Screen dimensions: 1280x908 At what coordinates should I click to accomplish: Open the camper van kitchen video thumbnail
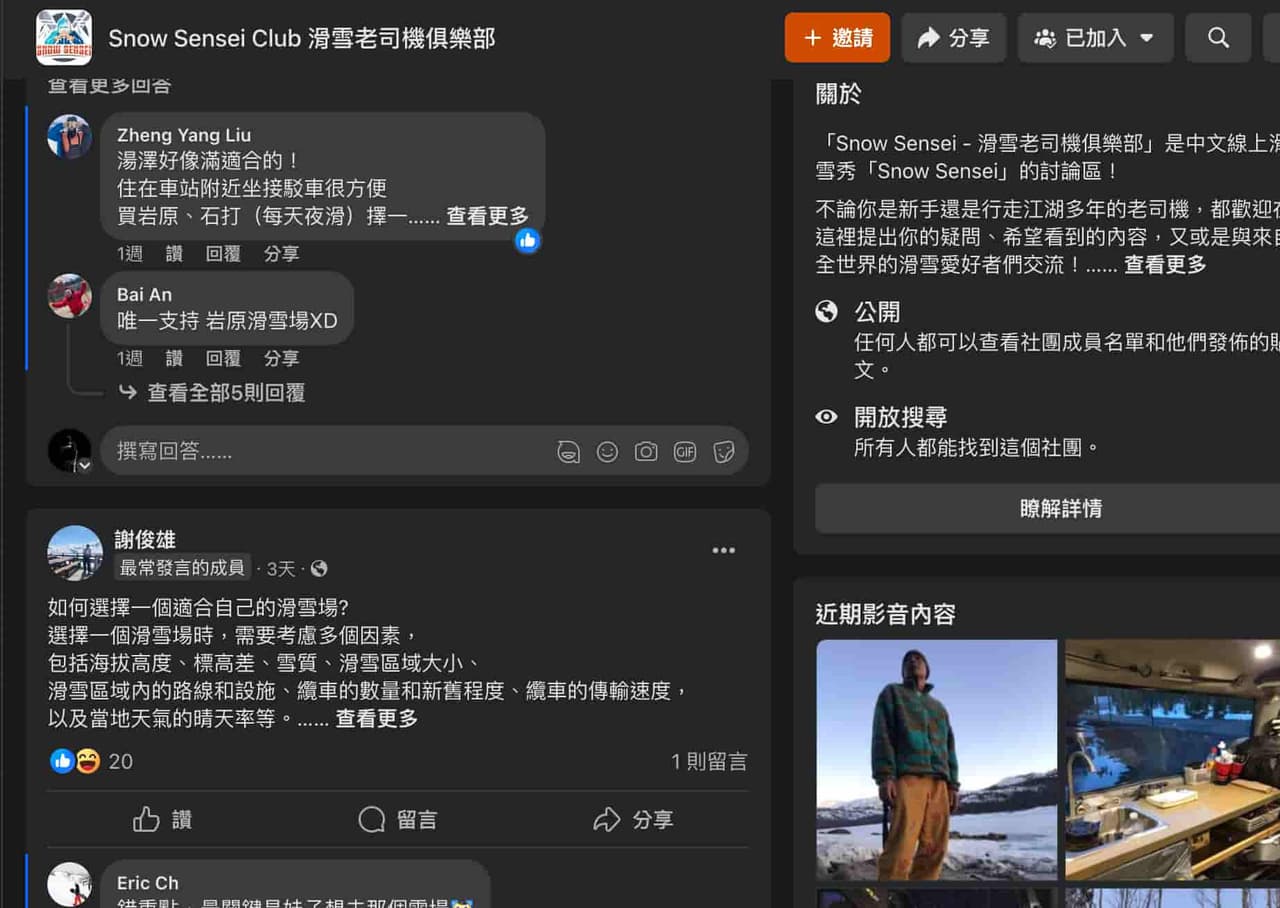(1172, 760)
